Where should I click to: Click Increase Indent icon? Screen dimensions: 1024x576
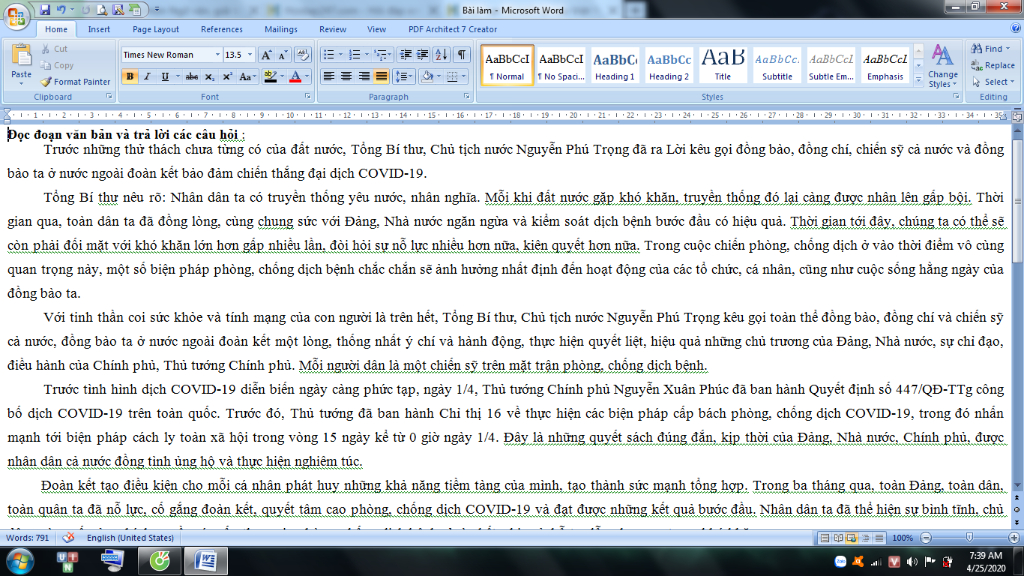(x=423, y=55)
